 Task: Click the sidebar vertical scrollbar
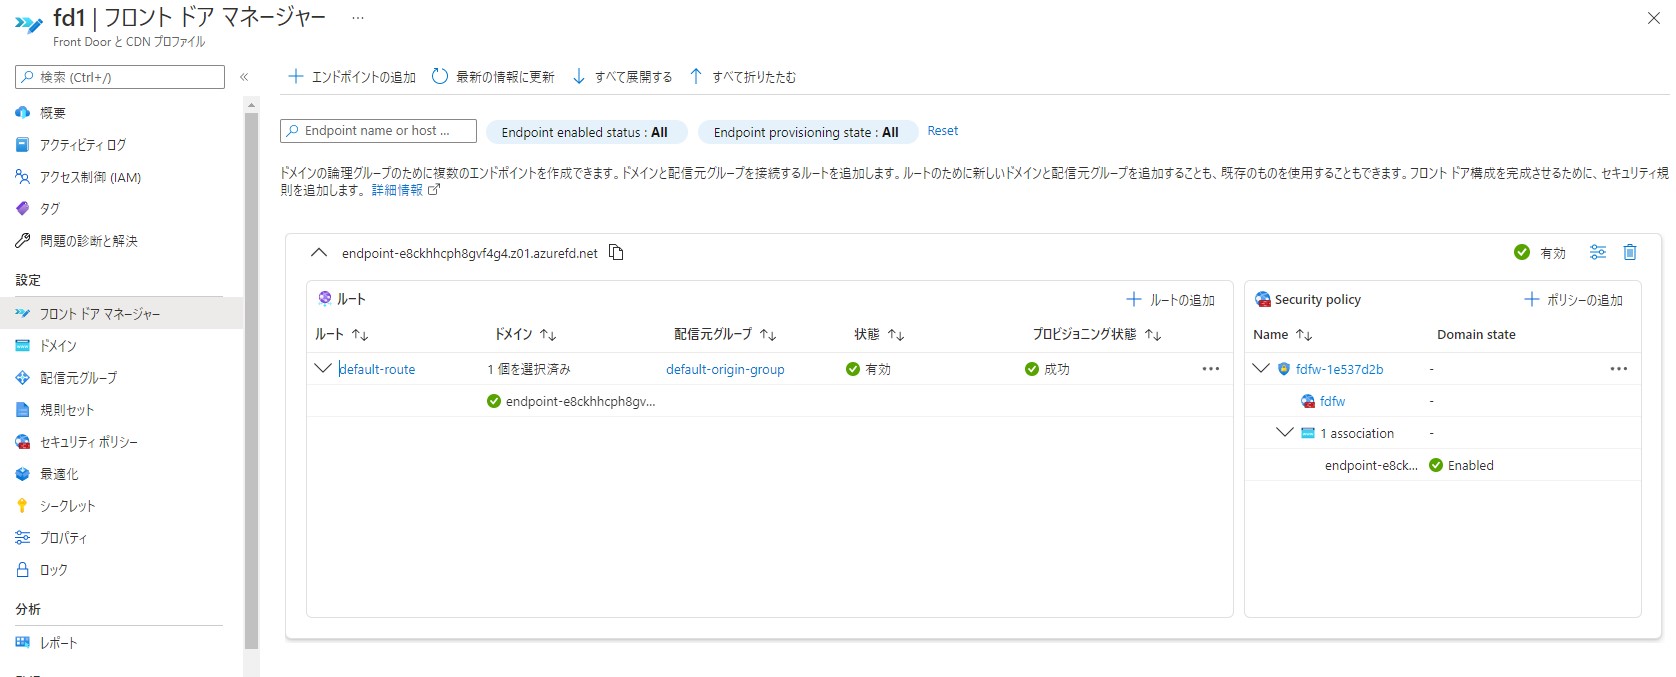(251, 380)
